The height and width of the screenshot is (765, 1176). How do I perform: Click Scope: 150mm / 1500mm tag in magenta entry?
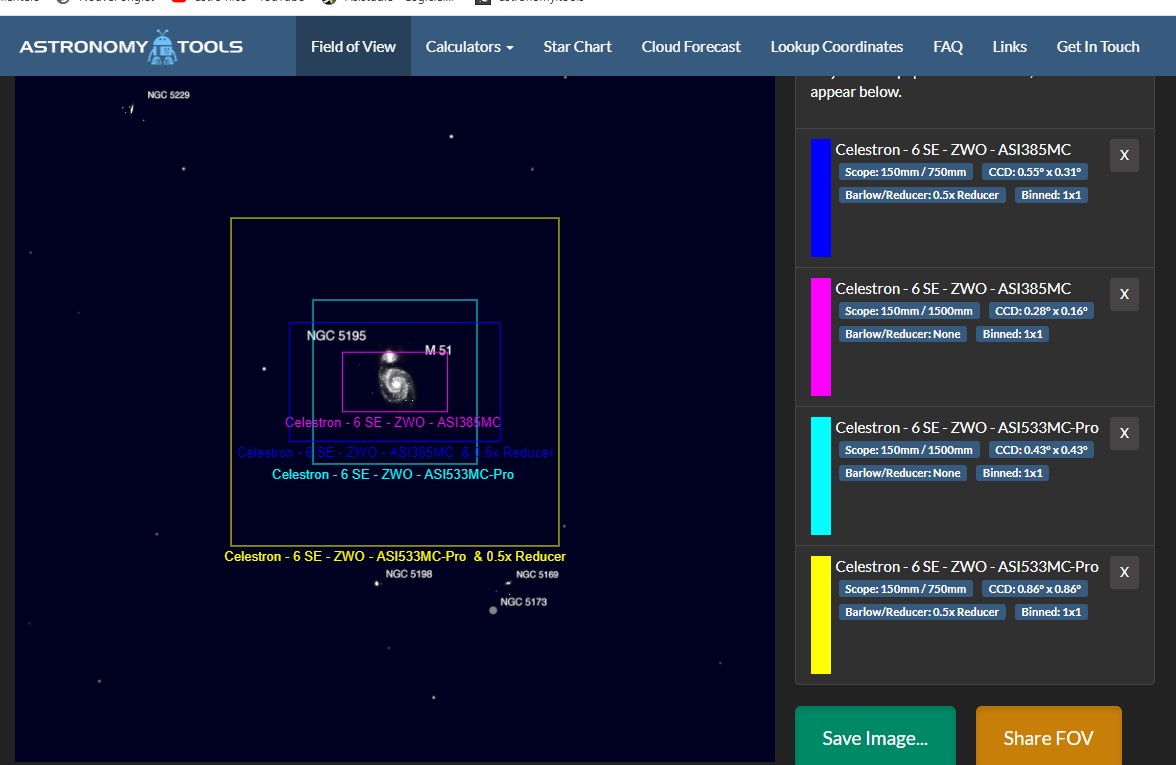tap(908, 310)
